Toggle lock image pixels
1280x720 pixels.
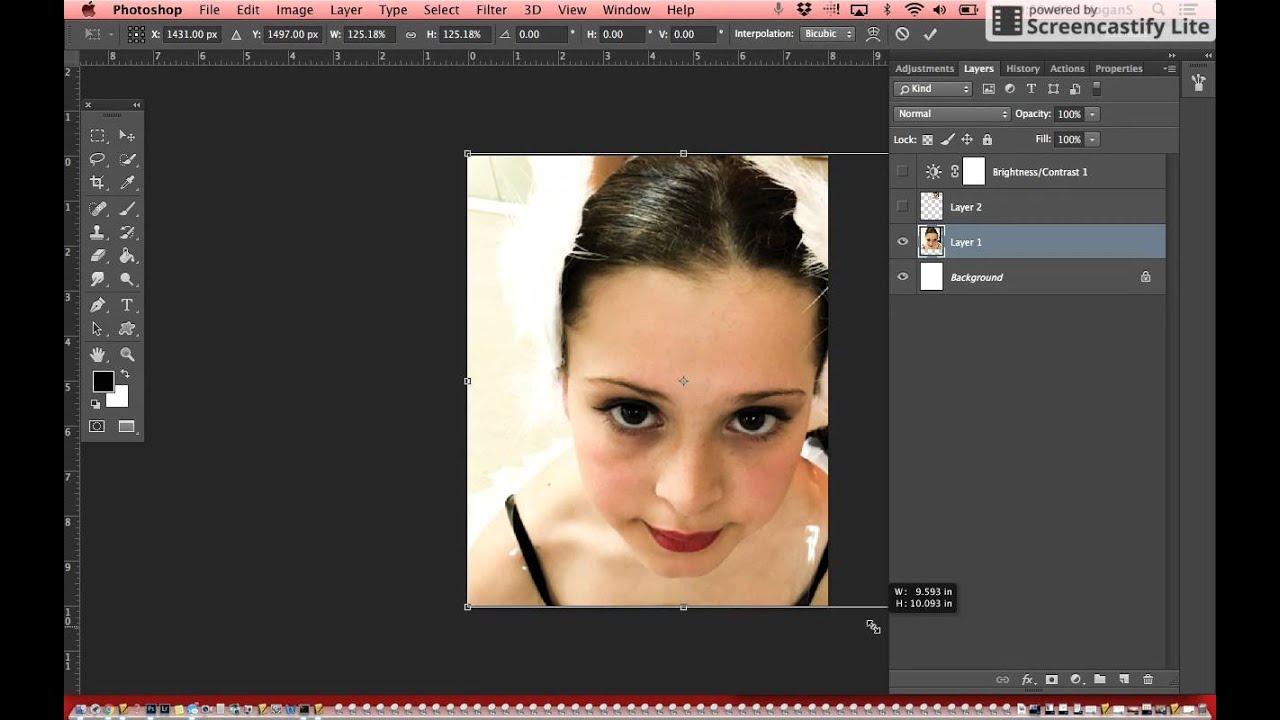[x=947, y=140]
